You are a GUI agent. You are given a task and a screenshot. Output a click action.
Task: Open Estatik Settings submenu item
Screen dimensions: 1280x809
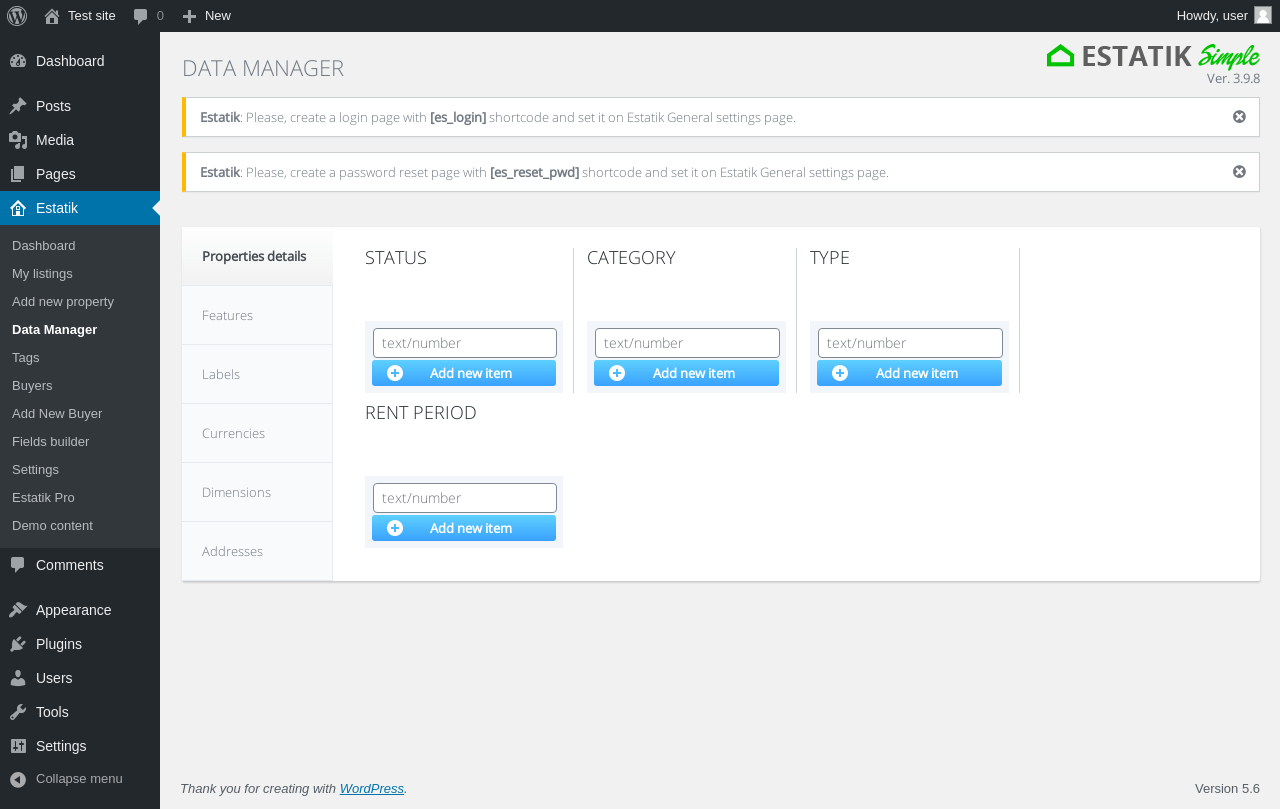(80, 470)
